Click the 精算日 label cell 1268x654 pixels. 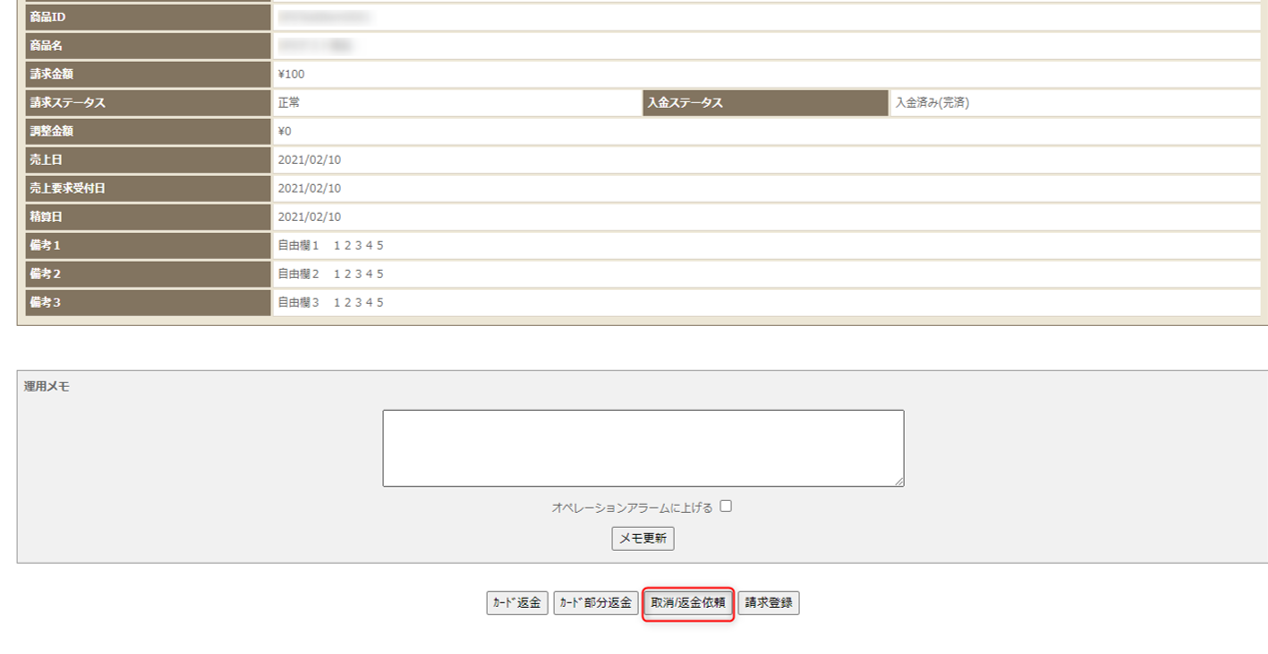144,217
